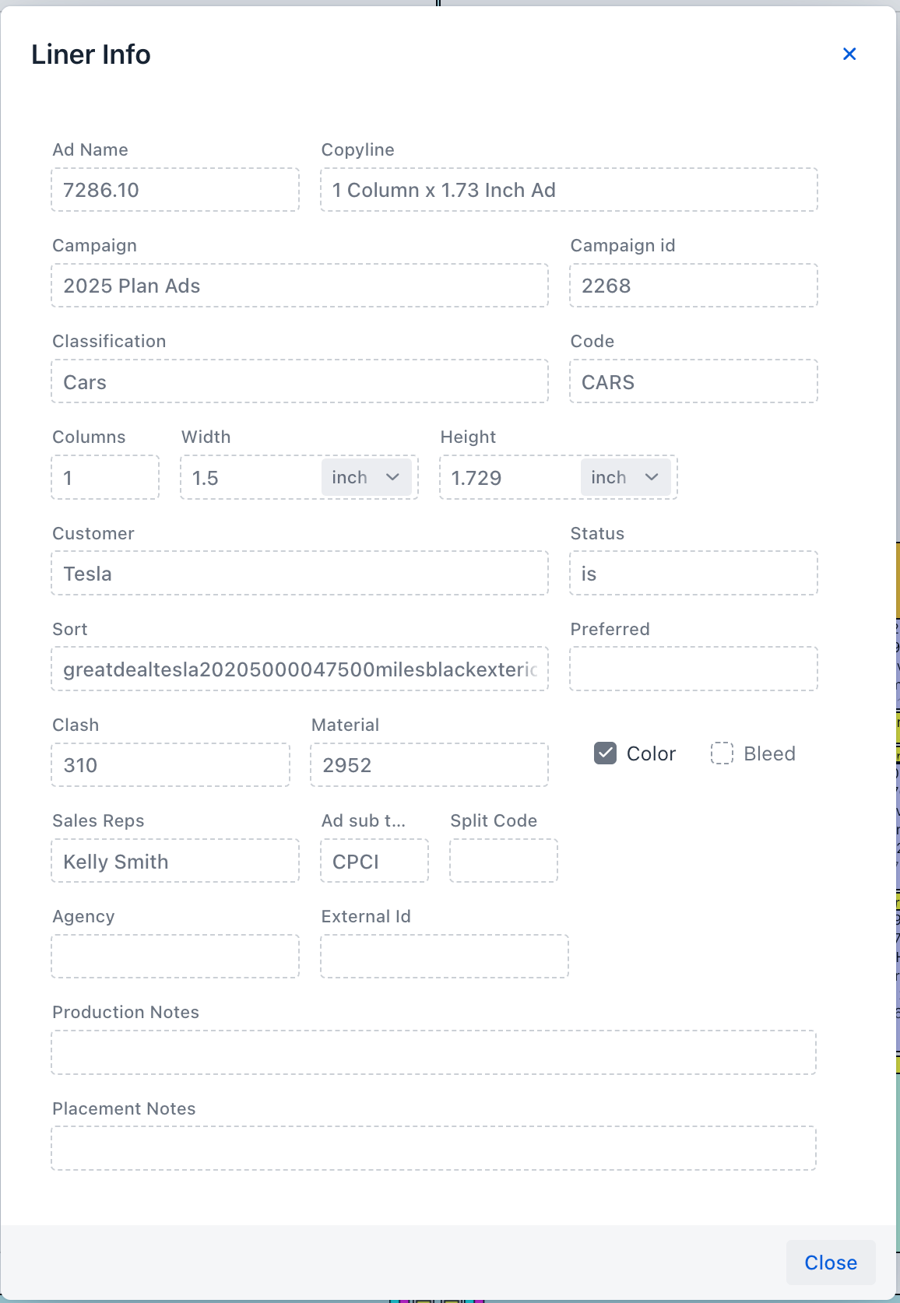Select the External Id field
The width and height of the screenshot is (900, 1303).
[x=444, y=957]
